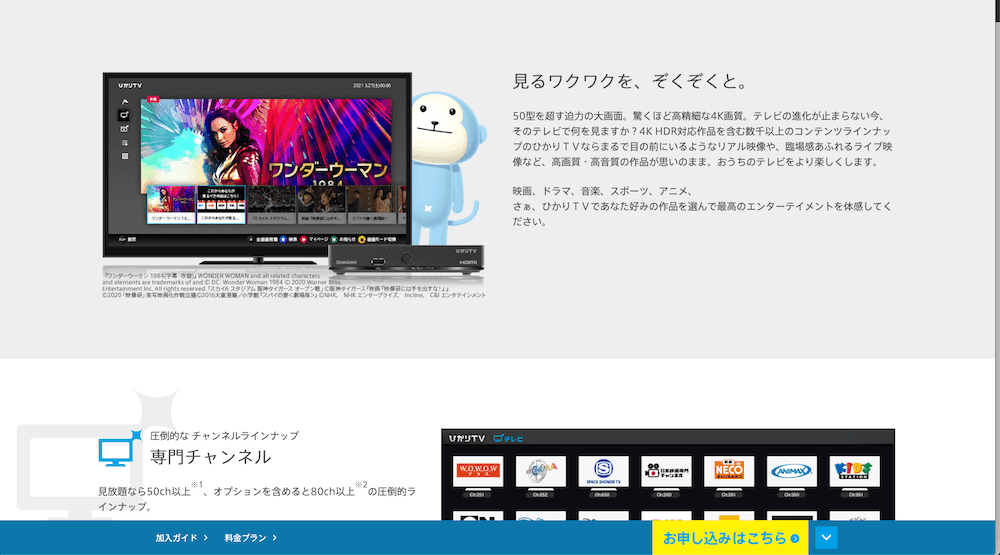Open the NECO channel logo
The image size is (1000, 555).
click(x=729, y=471)
